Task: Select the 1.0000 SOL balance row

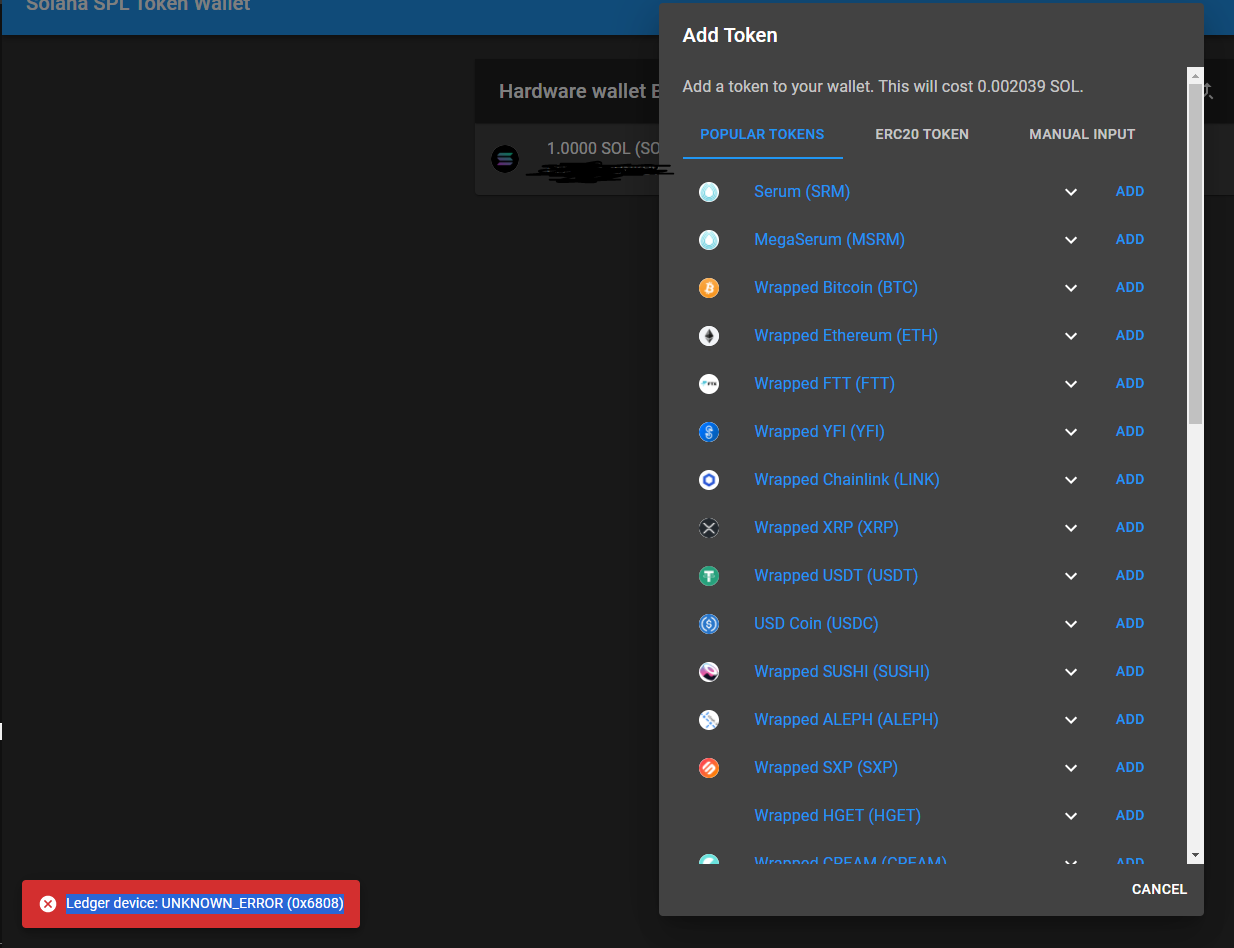Action: 567,160
